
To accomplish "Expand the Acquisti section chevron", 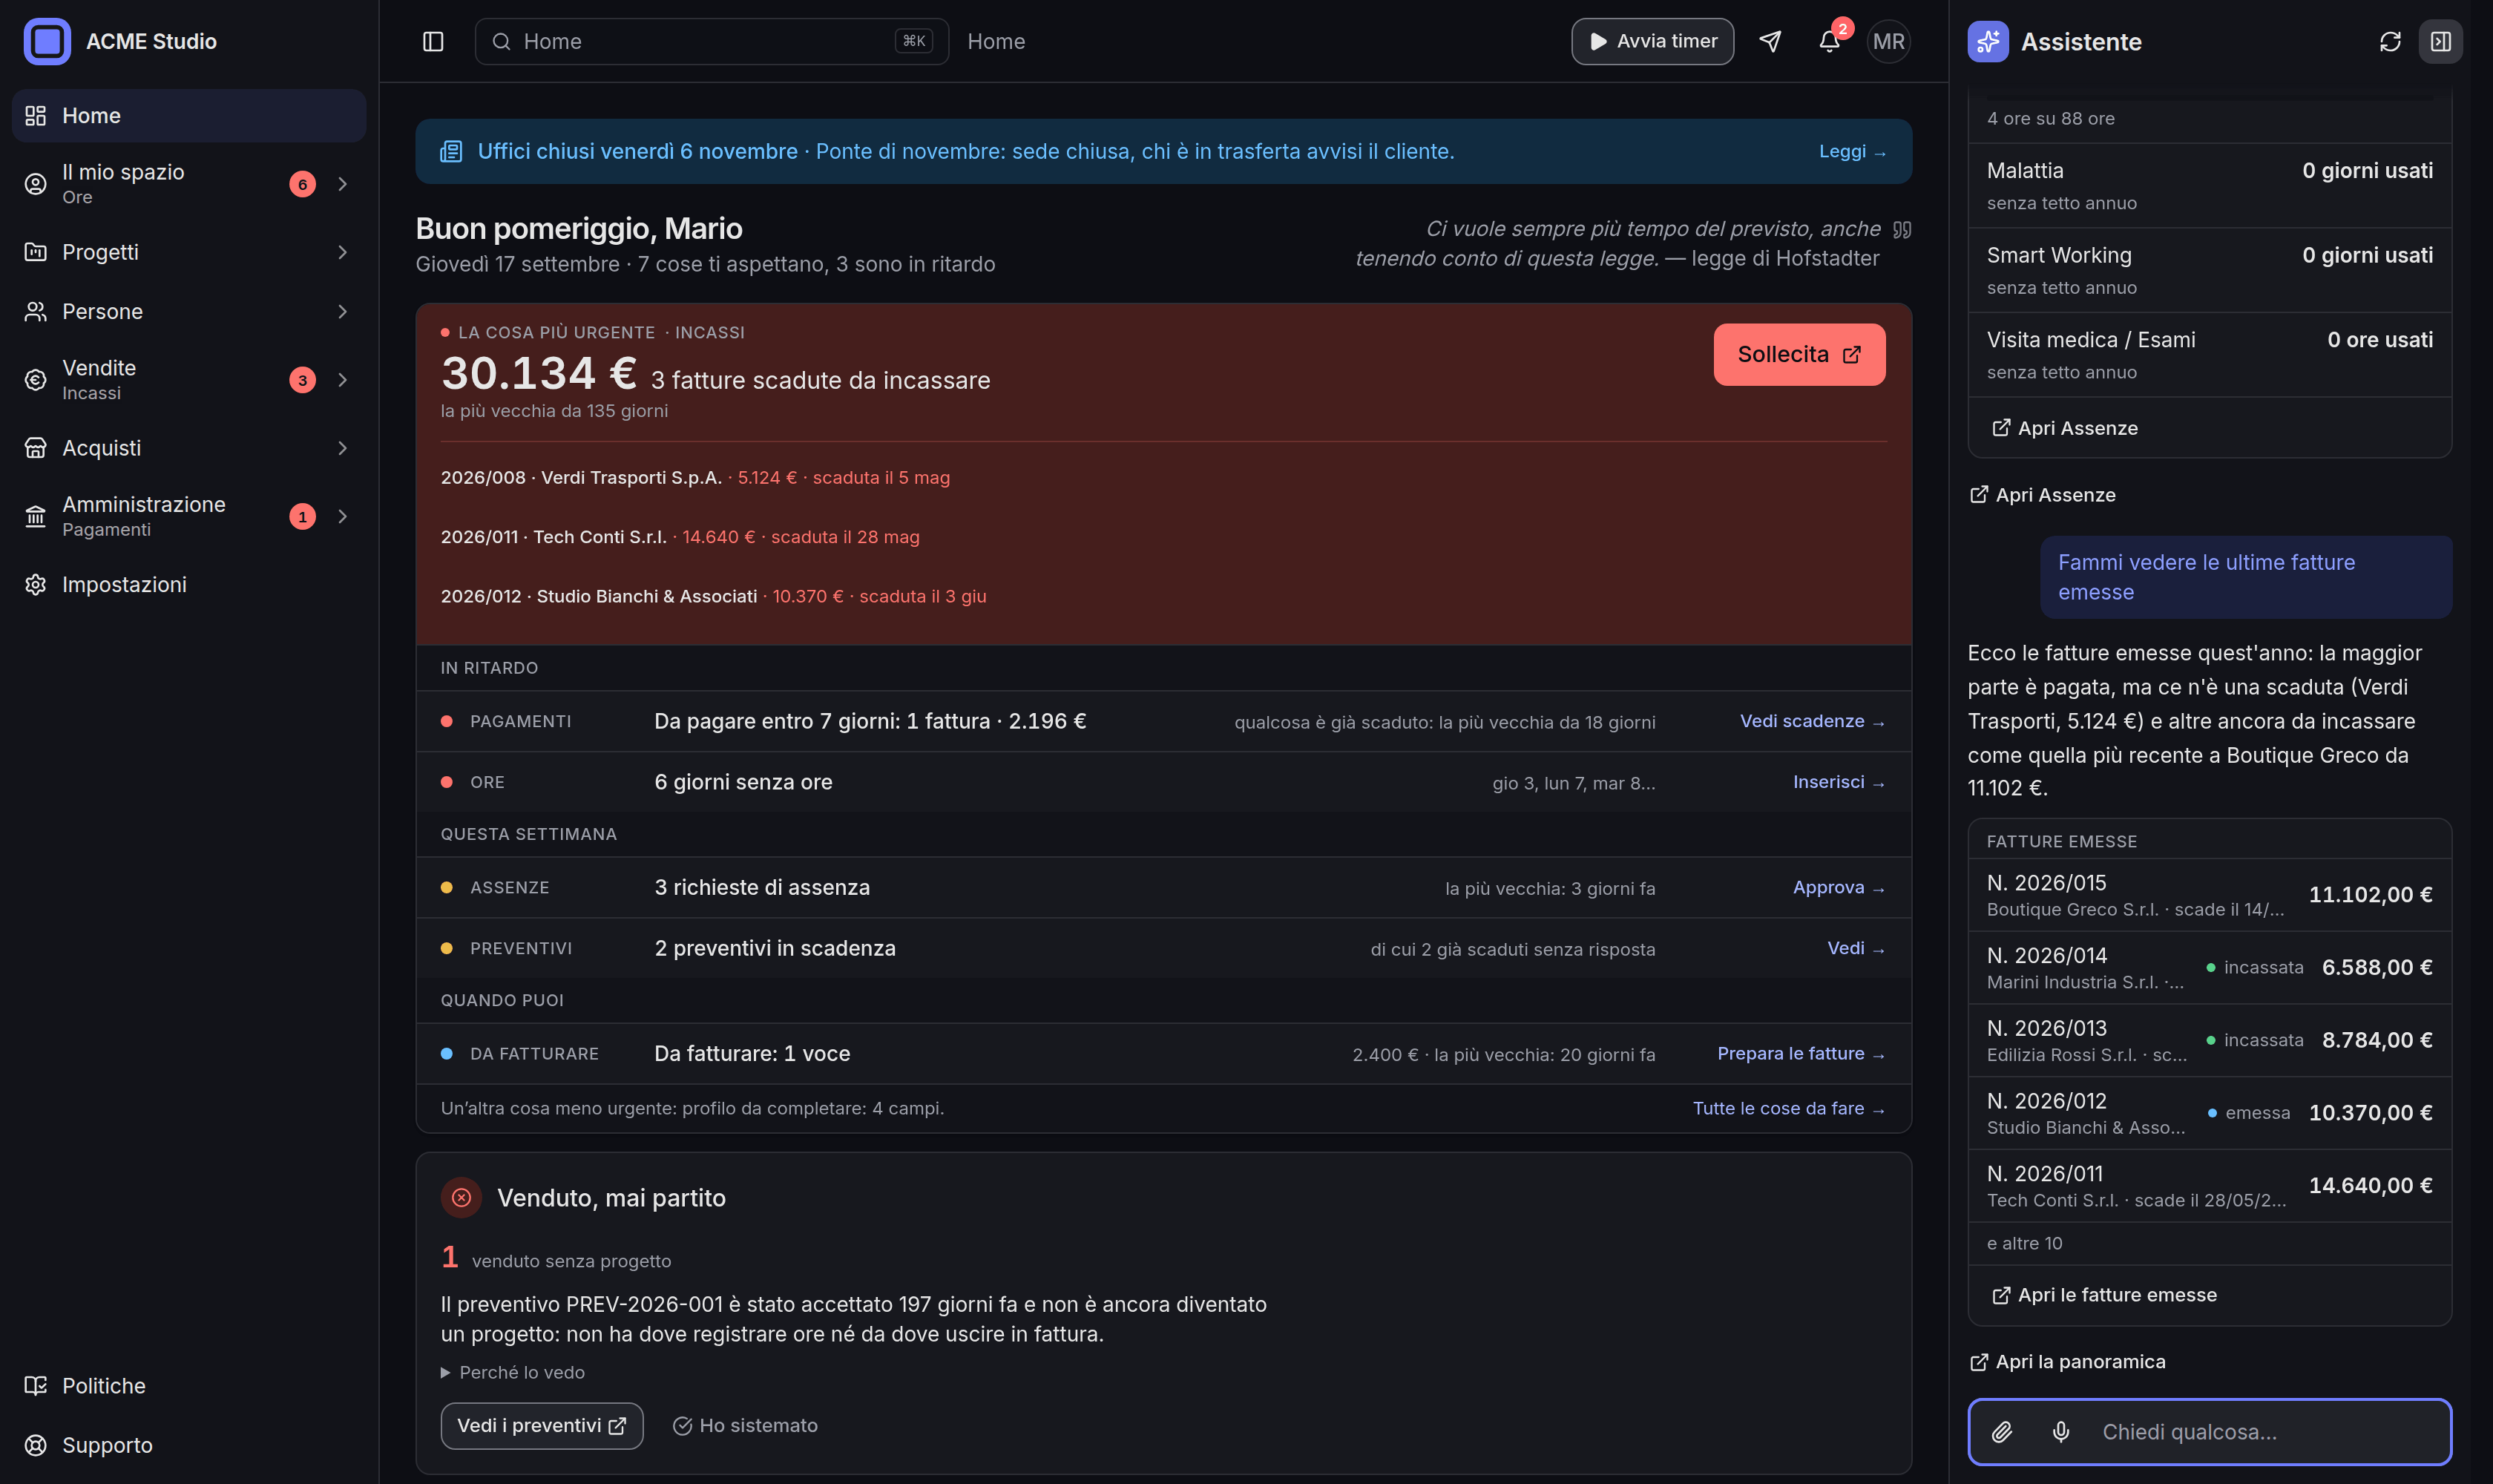I will [342, 448].
